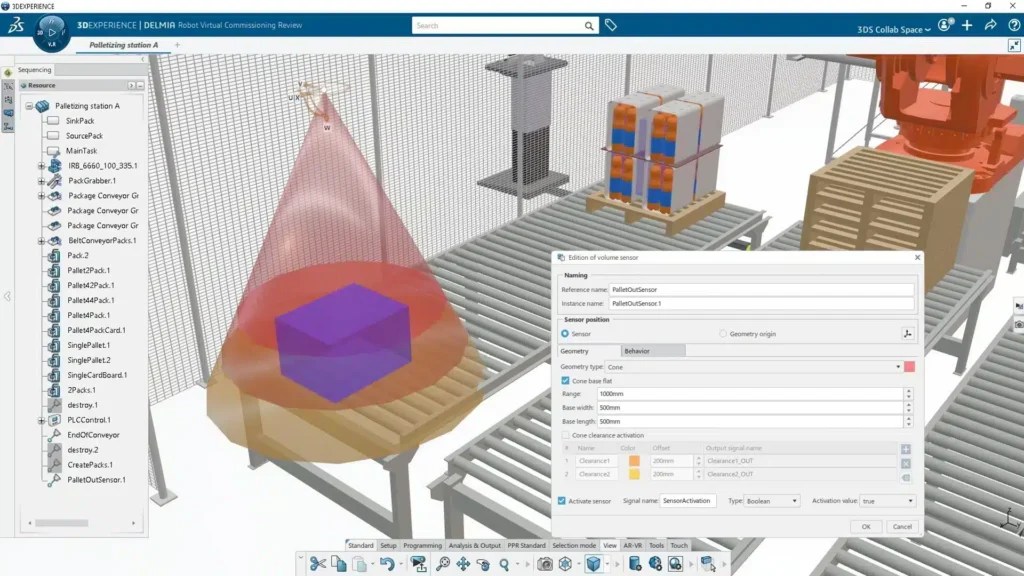Select the Pan tool in the bottom toolbar
Viewport: 1024px width, 576px height.
click(x=465, y=563)
